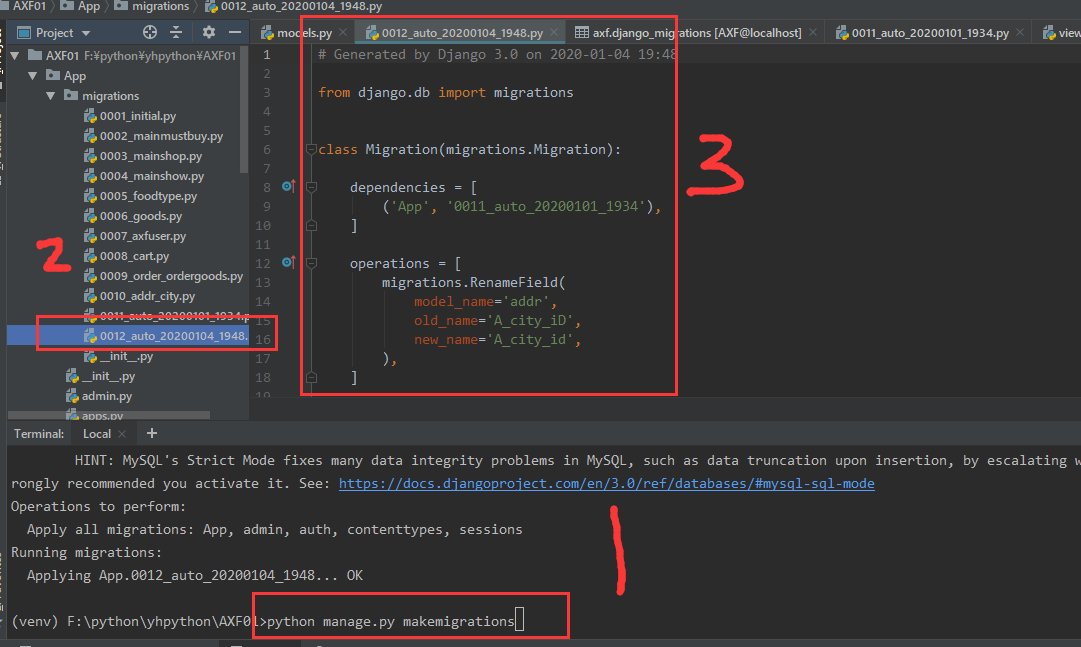Fold the Migration class using the gutter arrow
Image resolution: width=1081 pixels, height=647 pixels.
click(x=311, y=148)
